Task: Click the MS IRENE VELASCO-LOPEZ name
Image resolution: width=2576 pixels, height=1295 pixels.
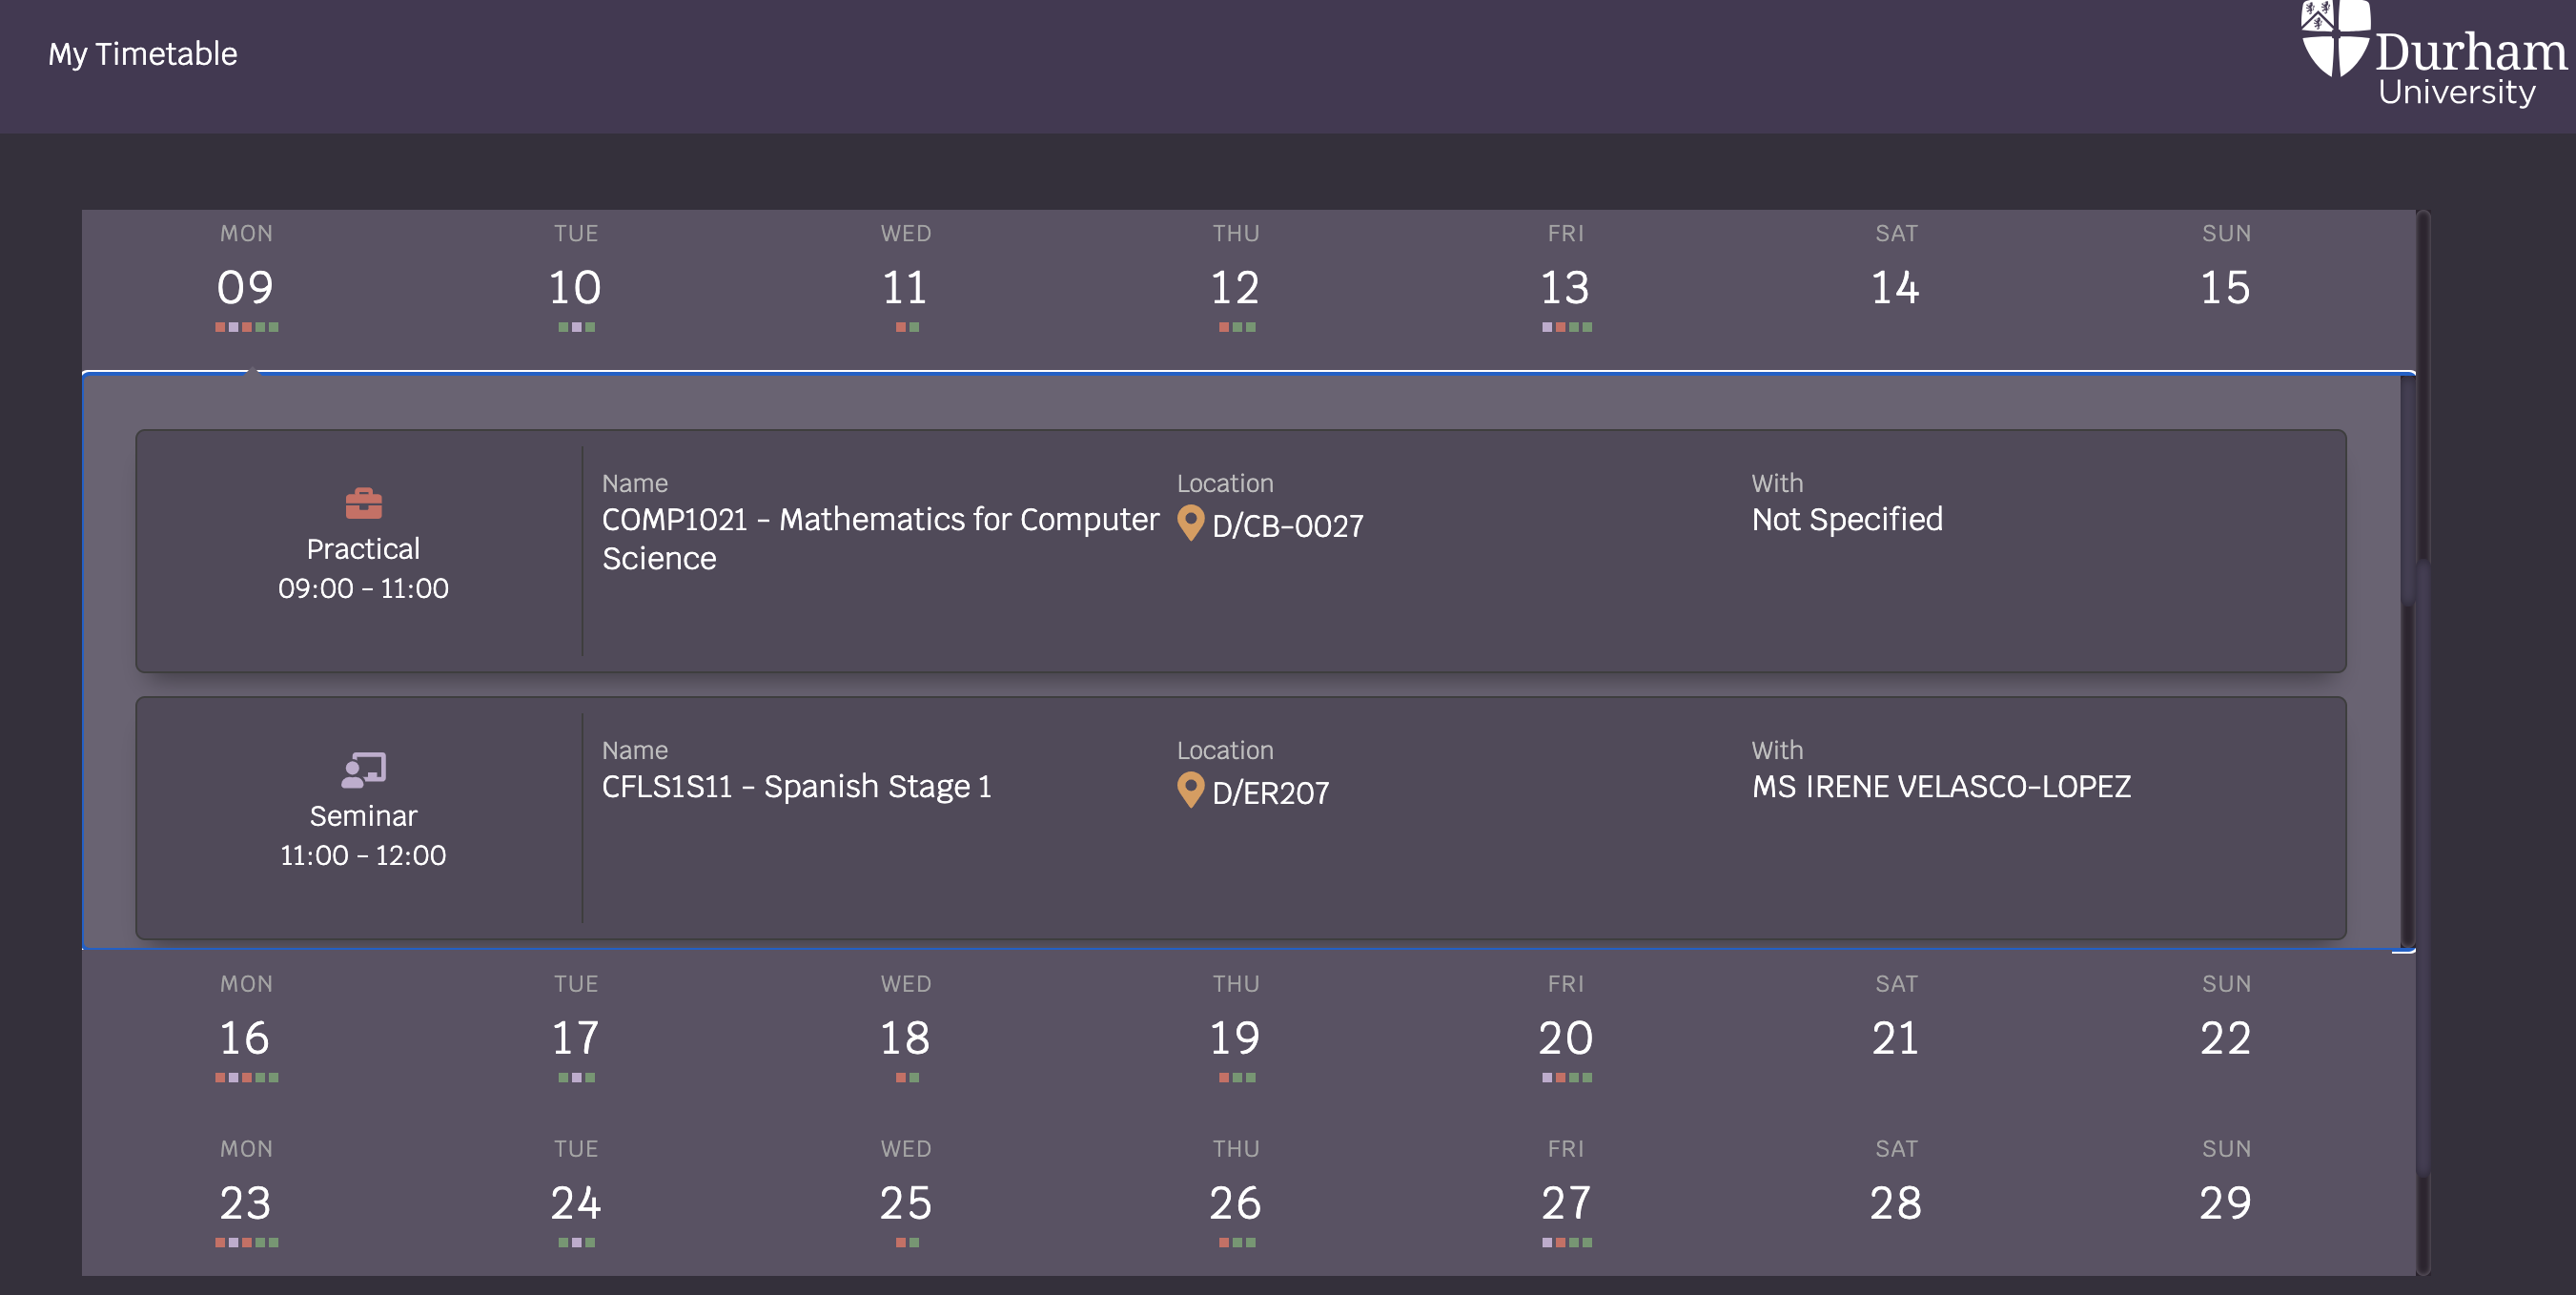Action: 1941,787
